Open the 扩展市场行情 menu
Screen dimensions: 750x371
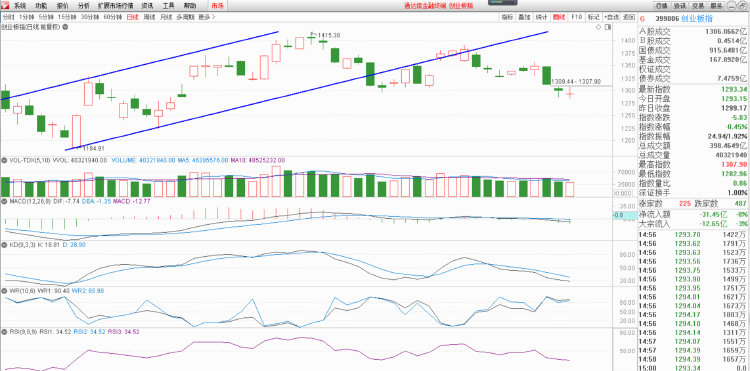[x=115, y=6]
